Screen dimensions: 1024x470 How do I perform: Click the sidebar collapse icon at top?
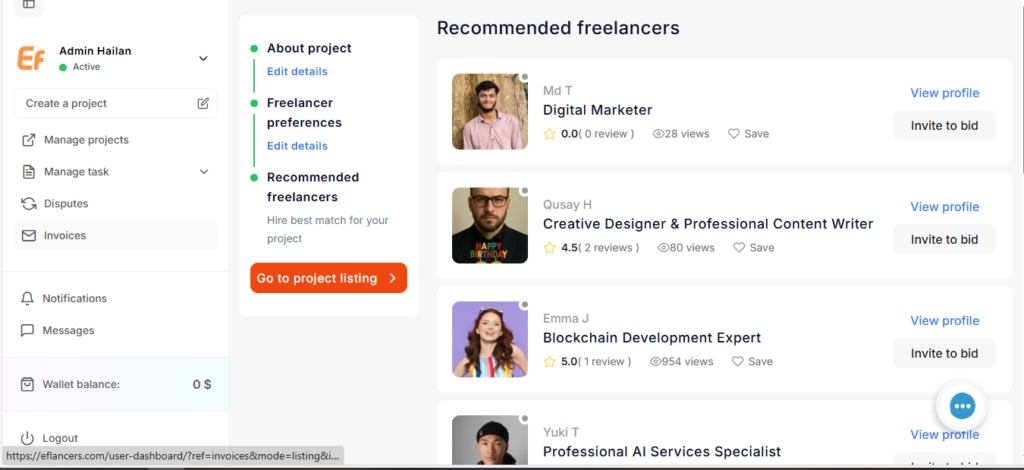point(28,5)
